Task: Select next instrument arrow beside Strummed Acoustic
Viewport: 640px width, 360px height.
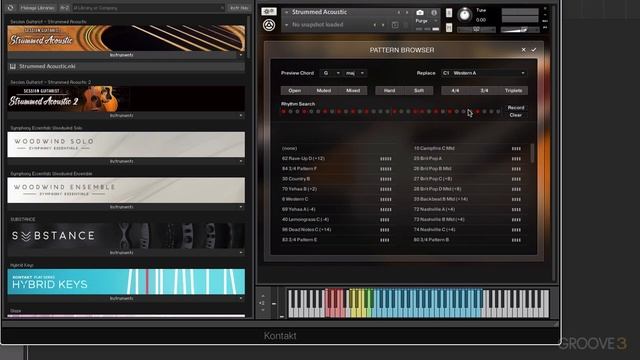Action: 407,13
